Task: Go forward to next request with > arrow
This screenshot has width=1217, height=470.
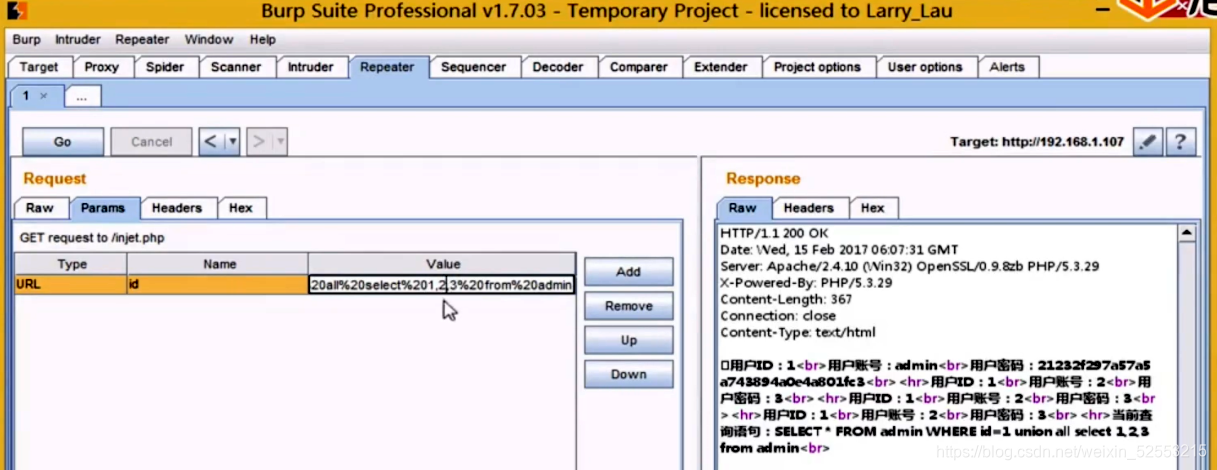Action: pyautogui.click(x=258, y=142)
